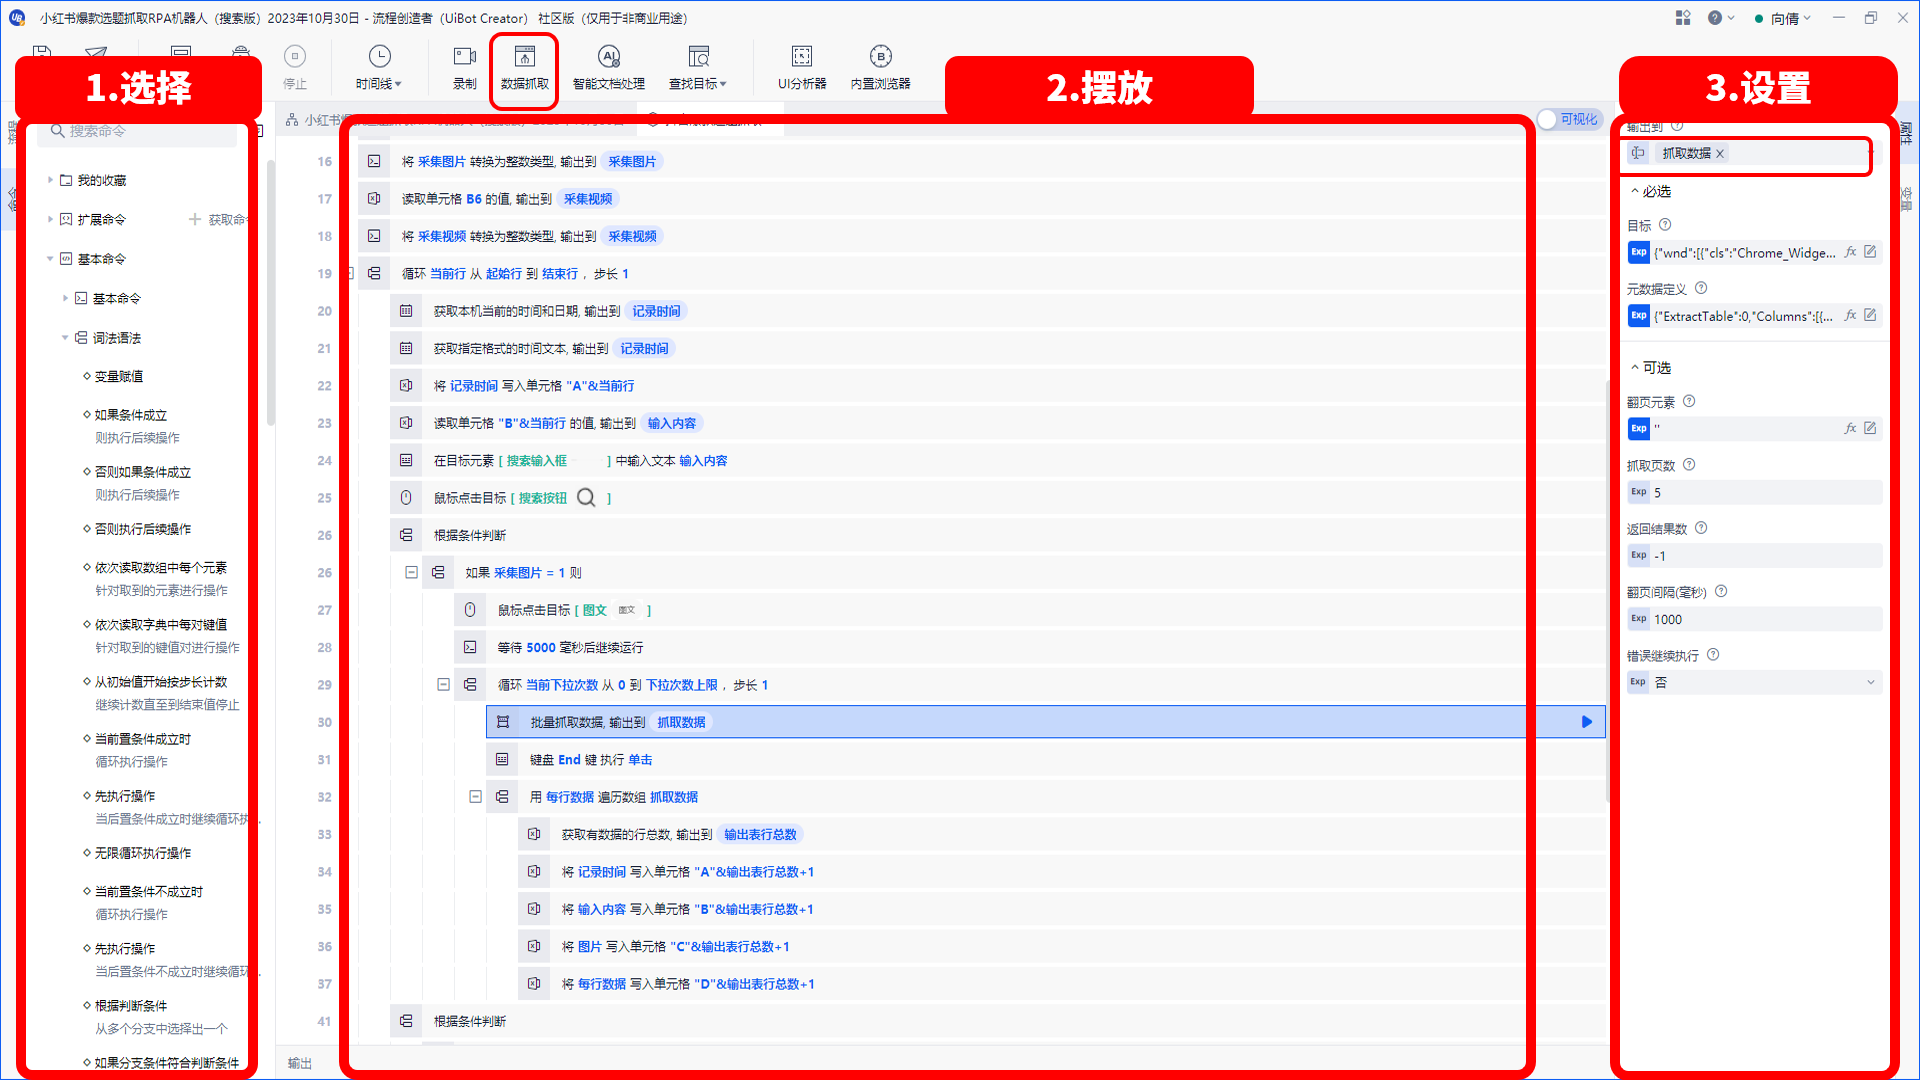Open the 错误继续执行 dropdown

pyautogui.click(x=1755, y=682)
